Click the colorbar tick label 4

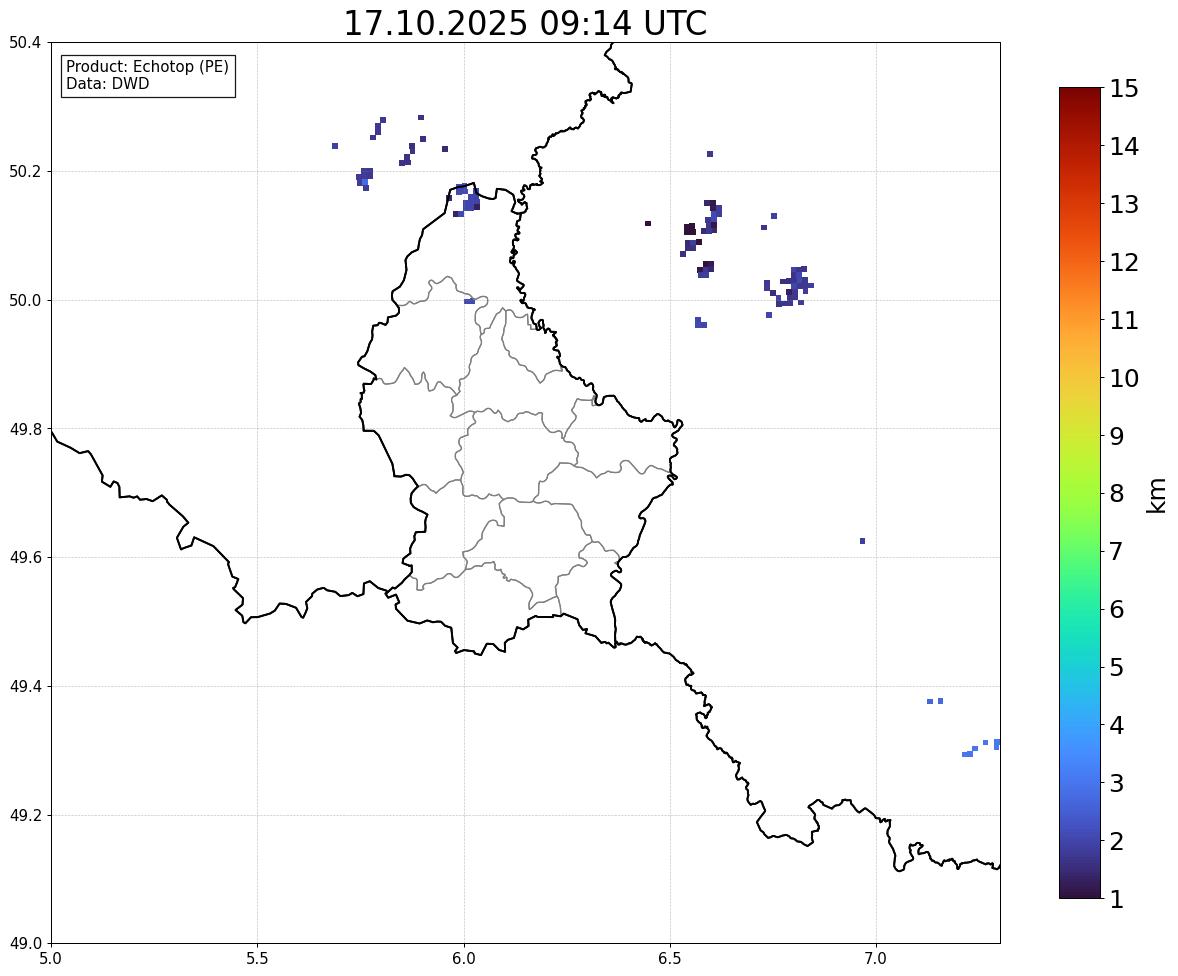[1117, 725]
